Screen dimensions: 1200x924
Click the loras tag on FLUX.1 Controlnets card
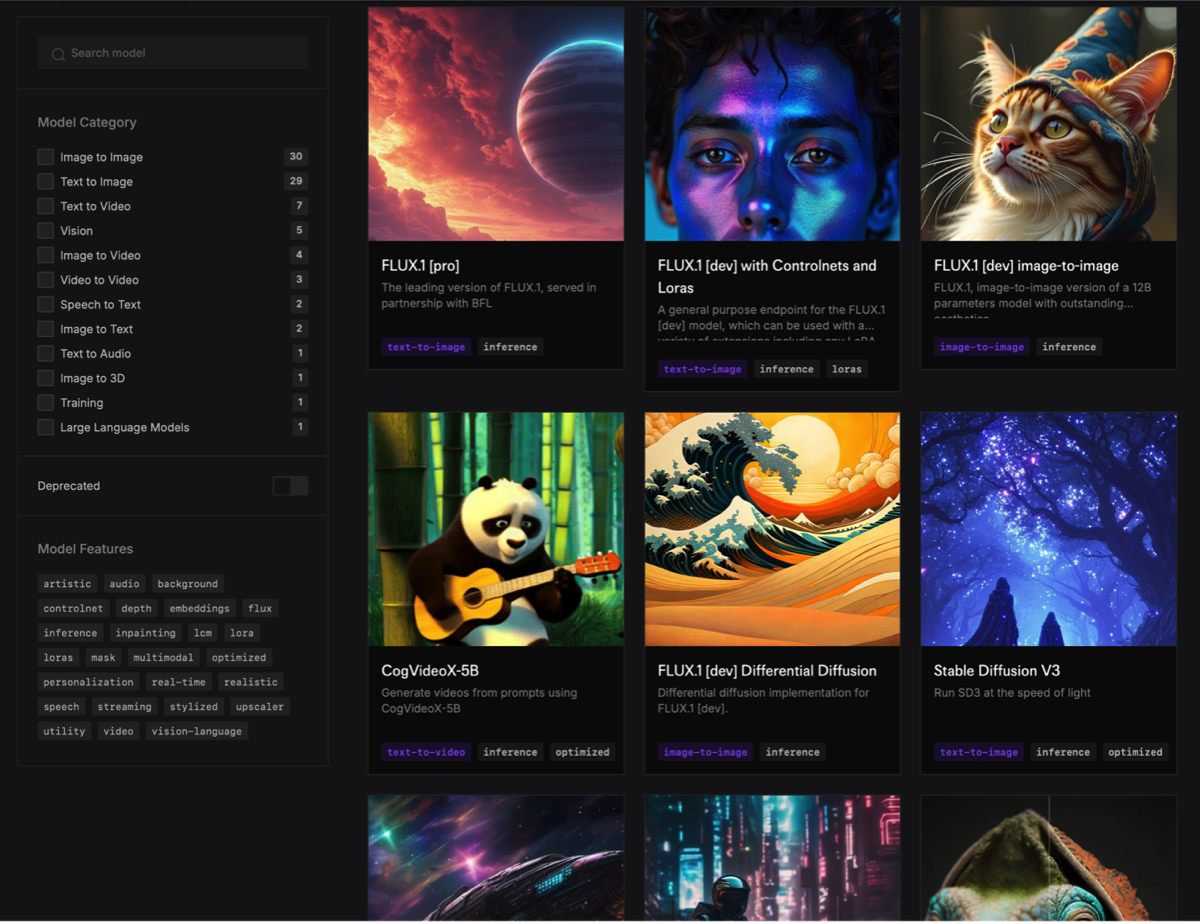click(847, 369)
